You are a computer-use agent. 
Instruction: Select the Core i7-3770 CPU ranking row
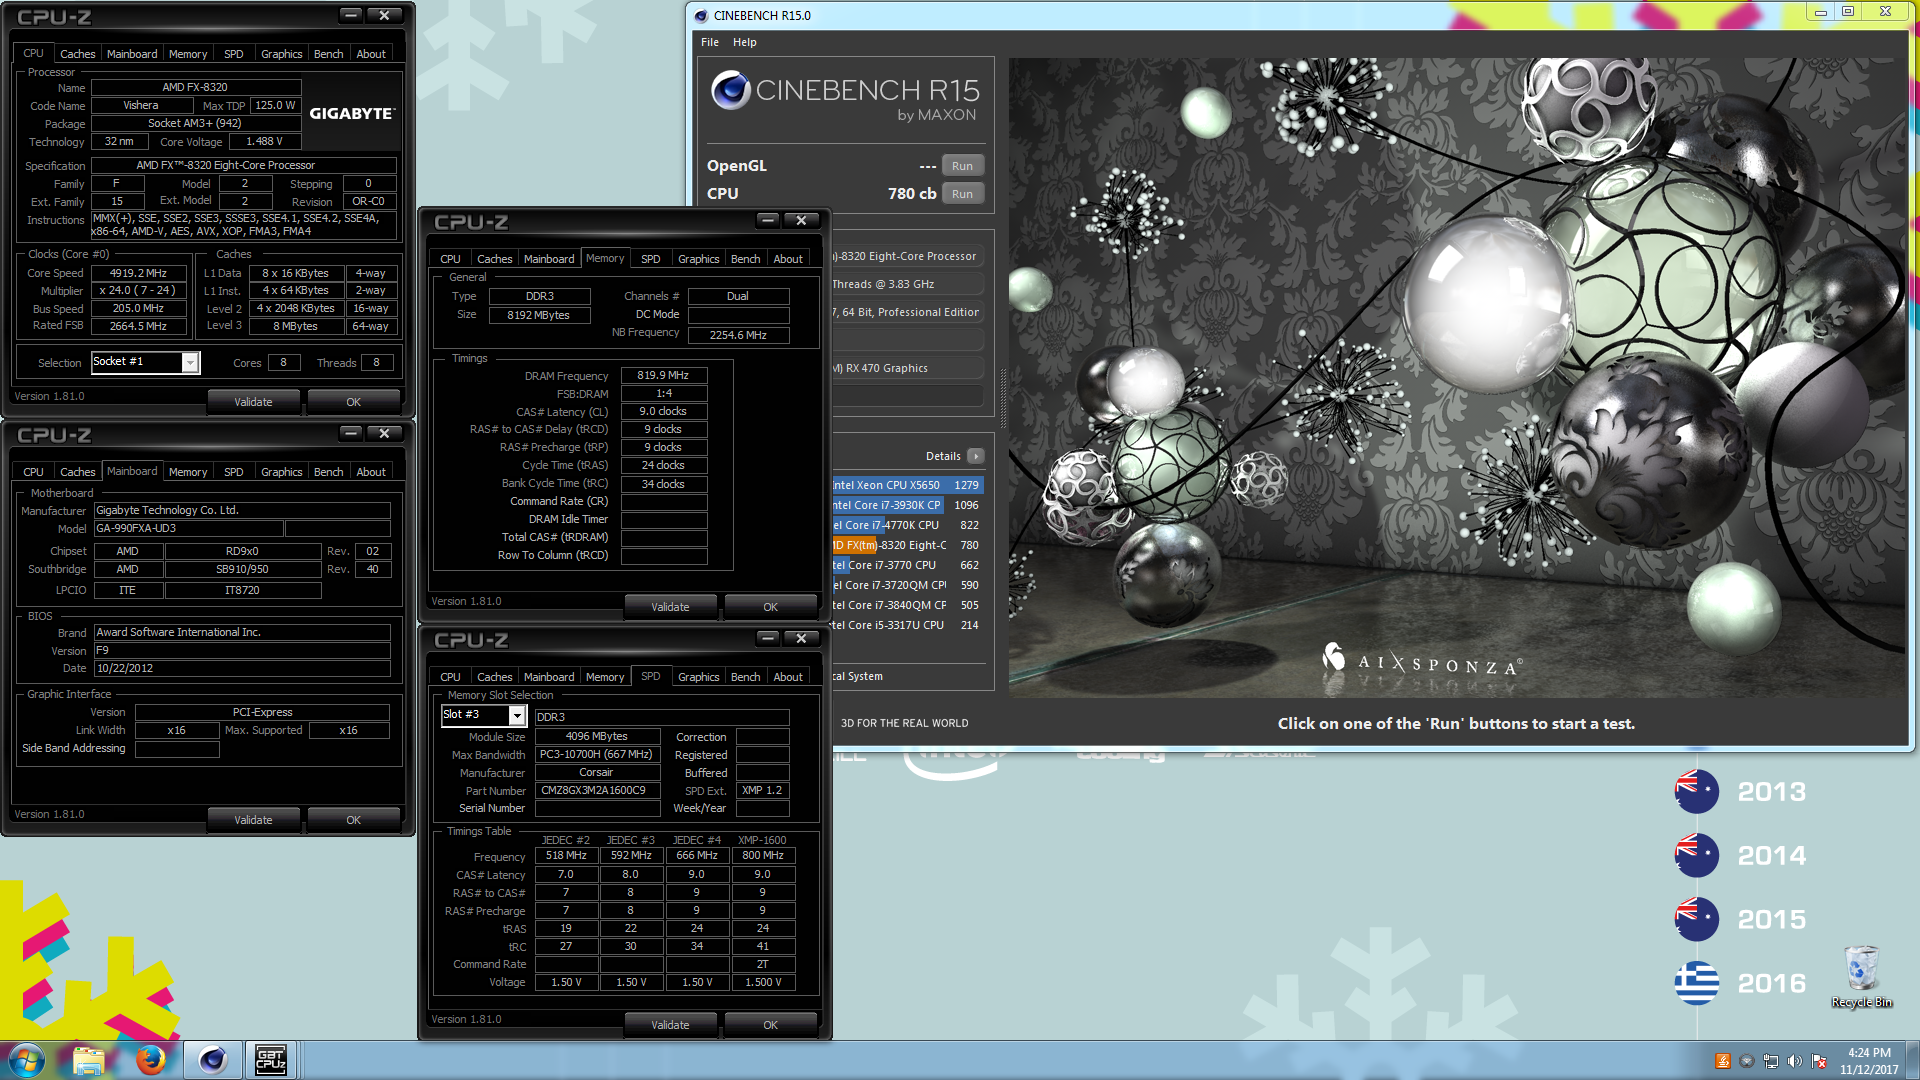[x=908, y=565]
